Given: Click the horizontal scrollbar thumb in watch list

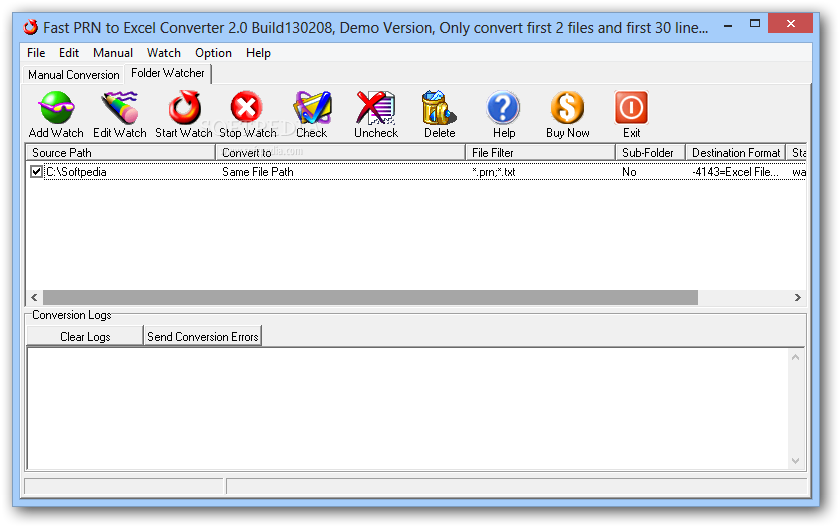Looking at the screenshot, I should [x=370, y=297].
